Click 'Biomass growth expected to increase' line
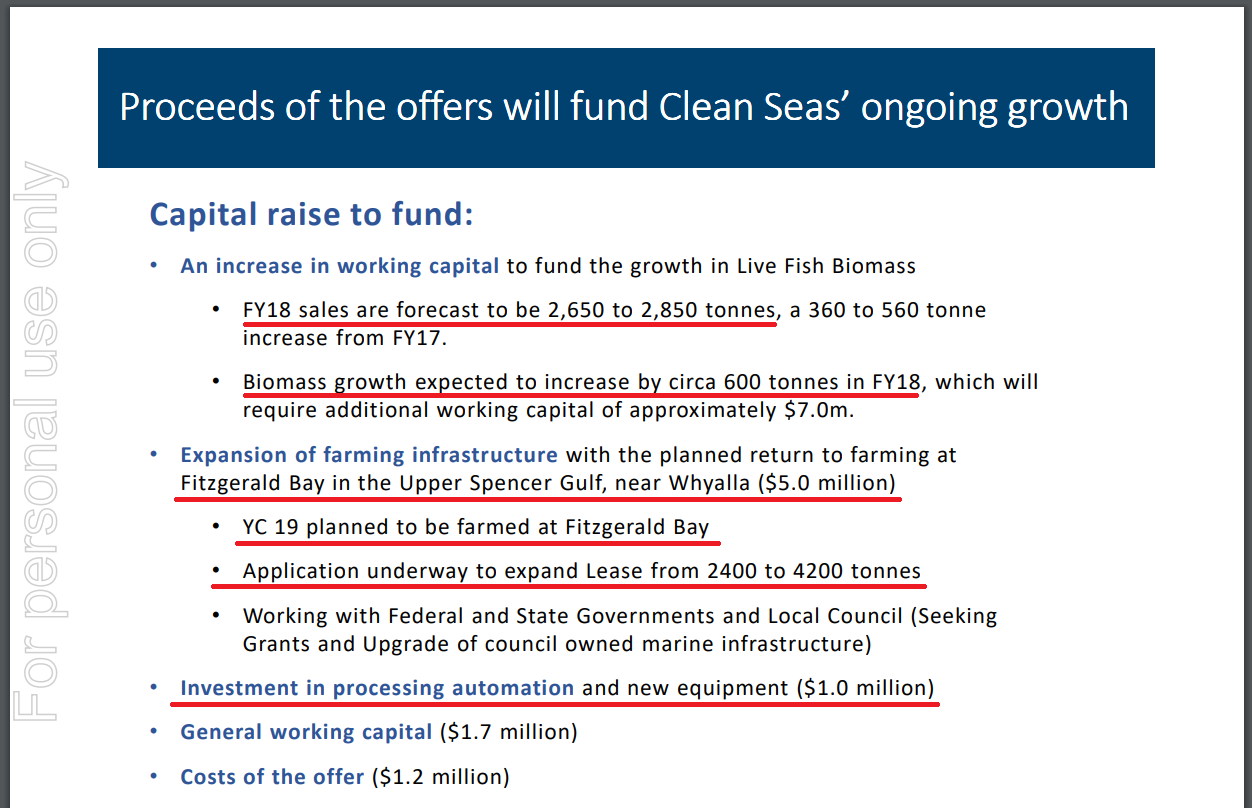This screenshot has height=808, width=1252. pos(641,382)
